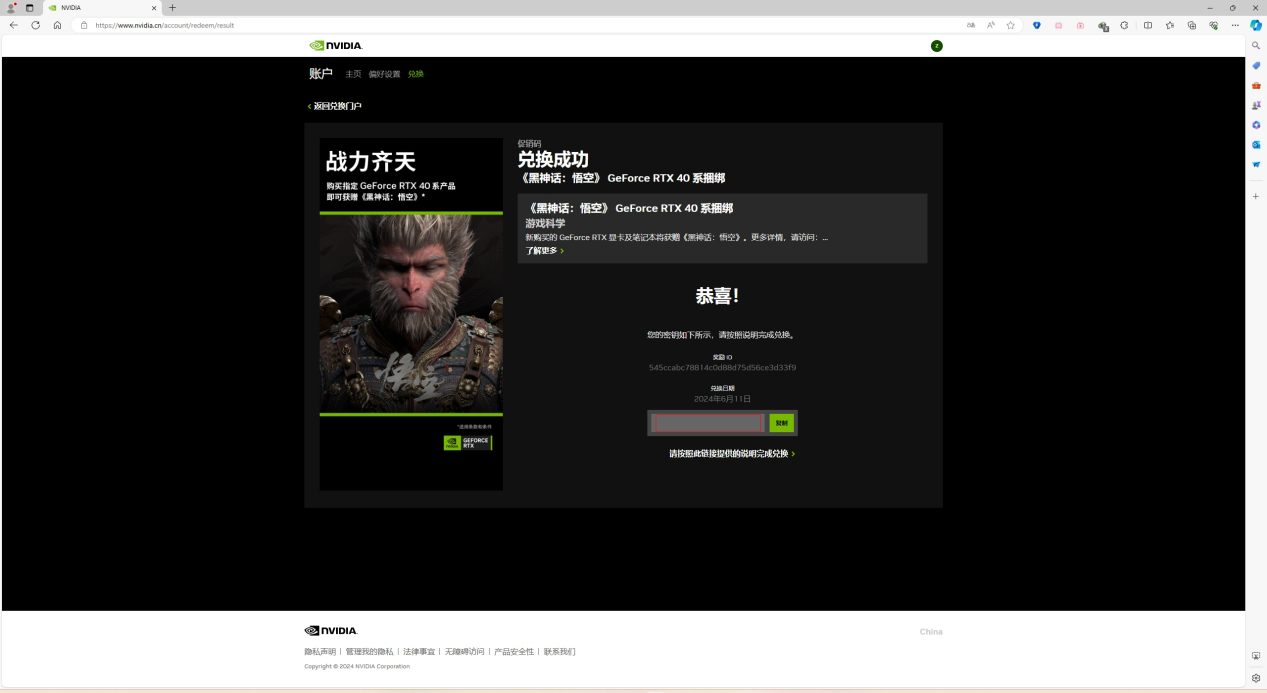Open 请按照此链接提供的说明完成兑换 link

[x=732, y=454]
